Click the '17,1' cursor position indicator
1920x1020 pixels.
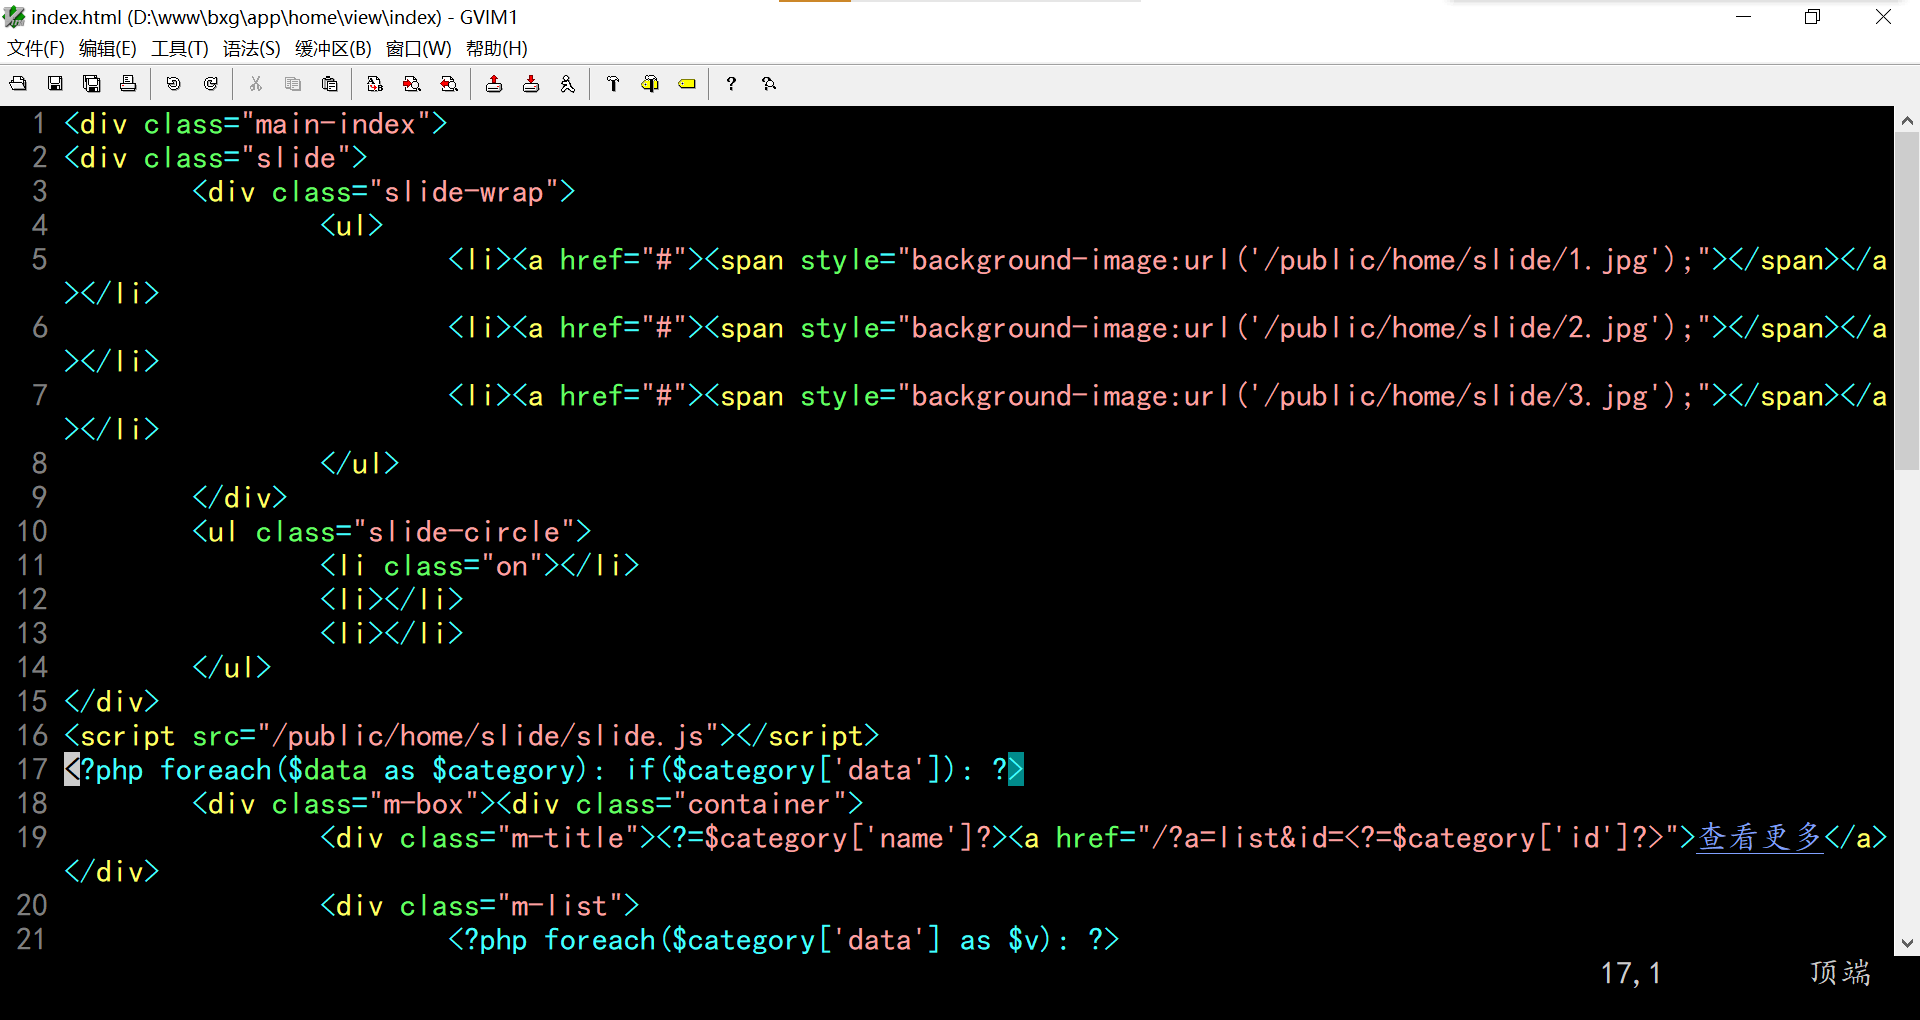1631,974
